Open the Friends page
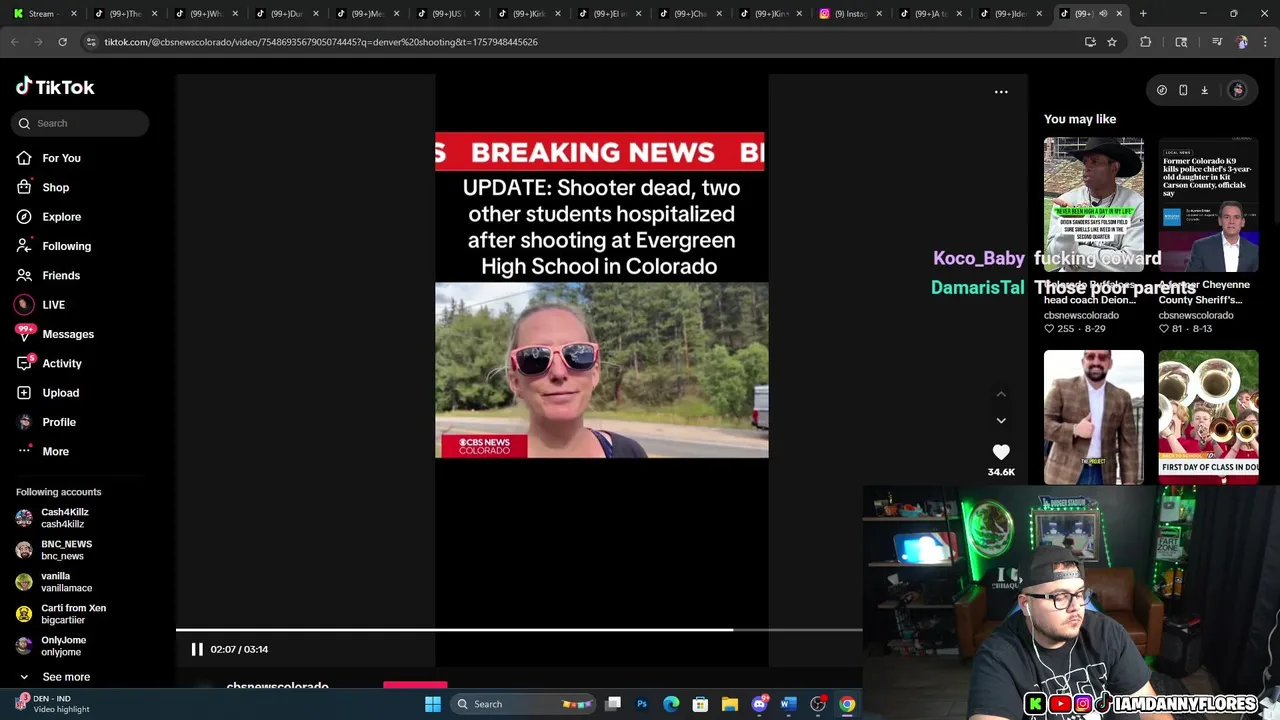1280x720 pixels. [61, 275]
